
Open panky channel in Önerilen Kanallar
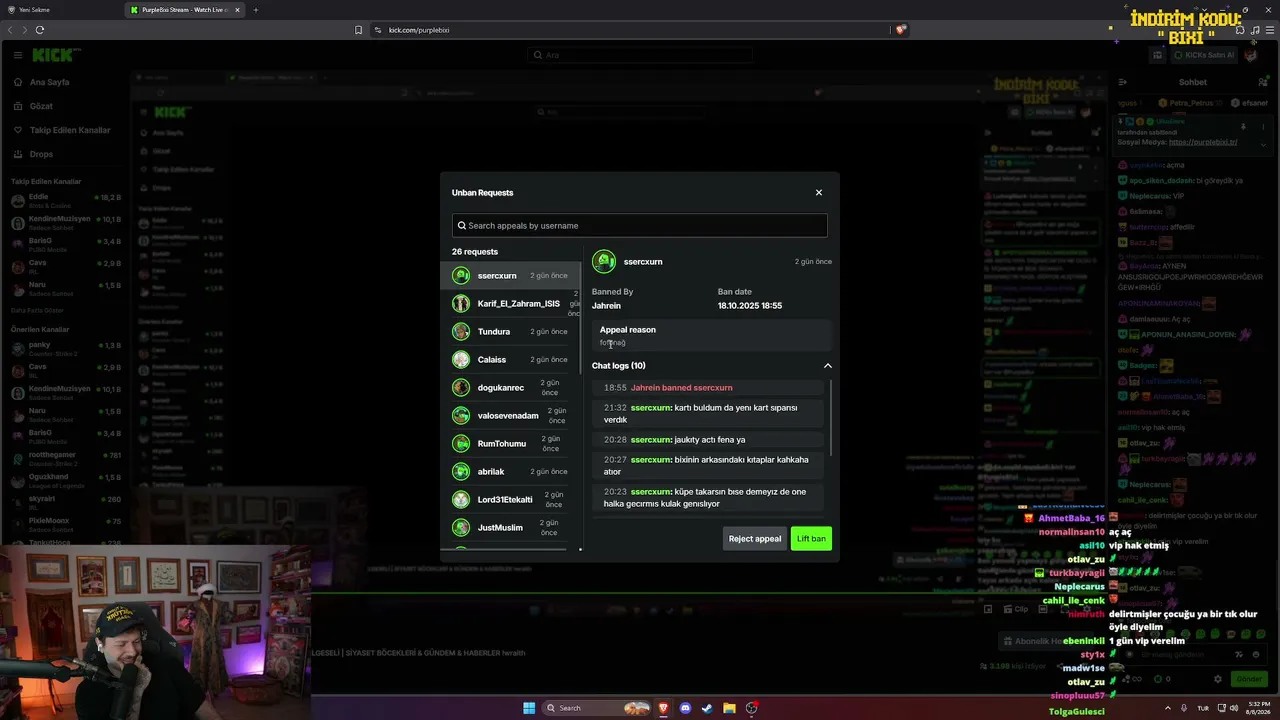click(x=65, y=347)
